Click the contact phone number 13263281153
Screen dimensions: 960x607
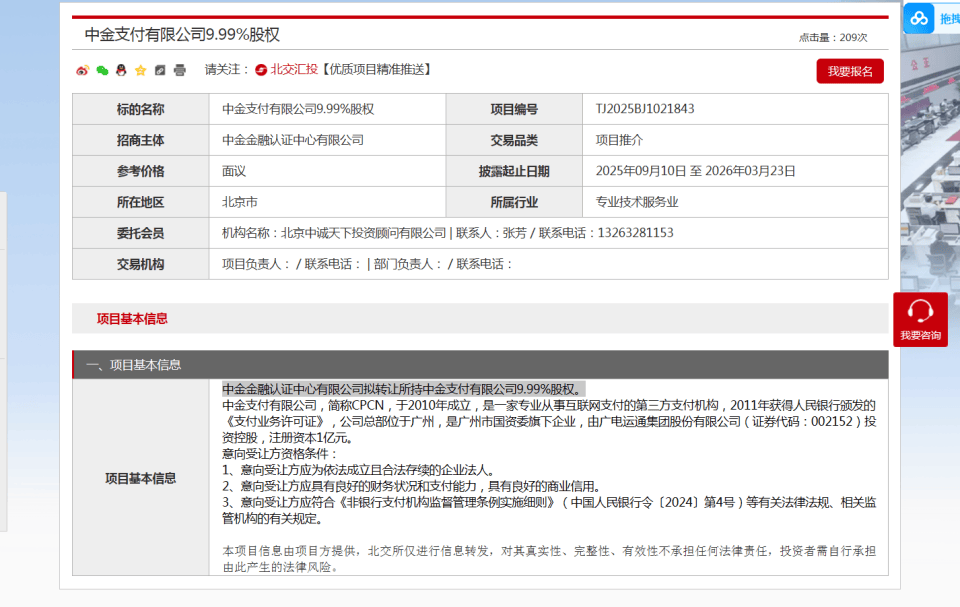point(634,233)
